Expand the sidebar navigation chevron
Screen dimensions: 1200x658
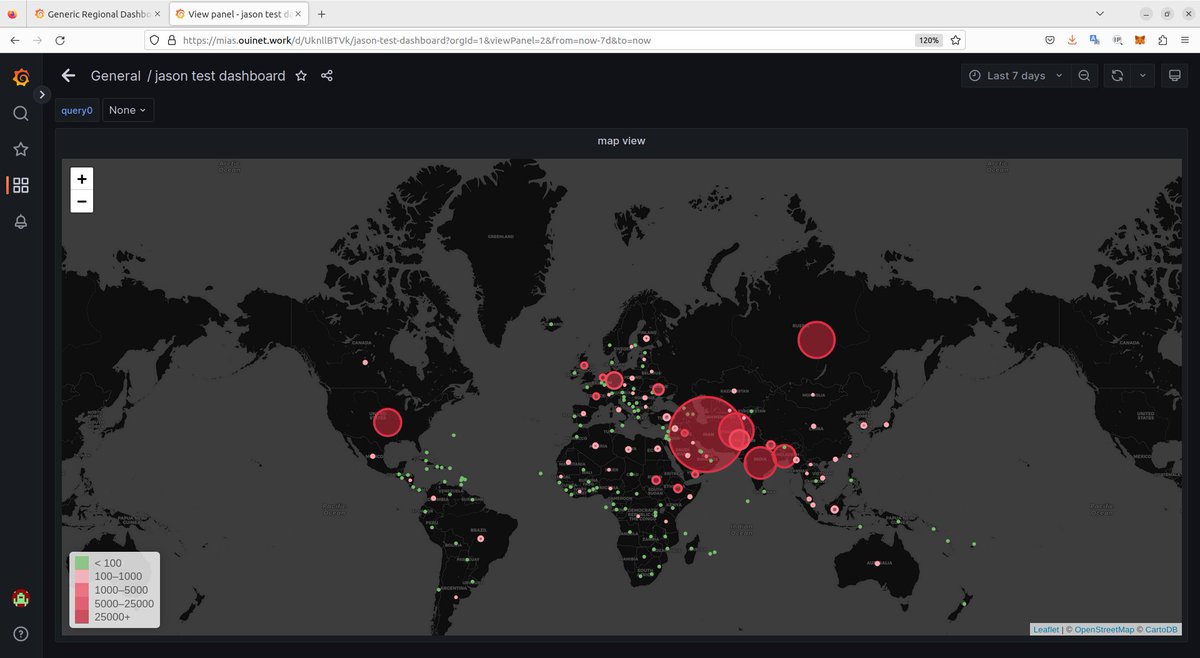click(x=42, y=94)
